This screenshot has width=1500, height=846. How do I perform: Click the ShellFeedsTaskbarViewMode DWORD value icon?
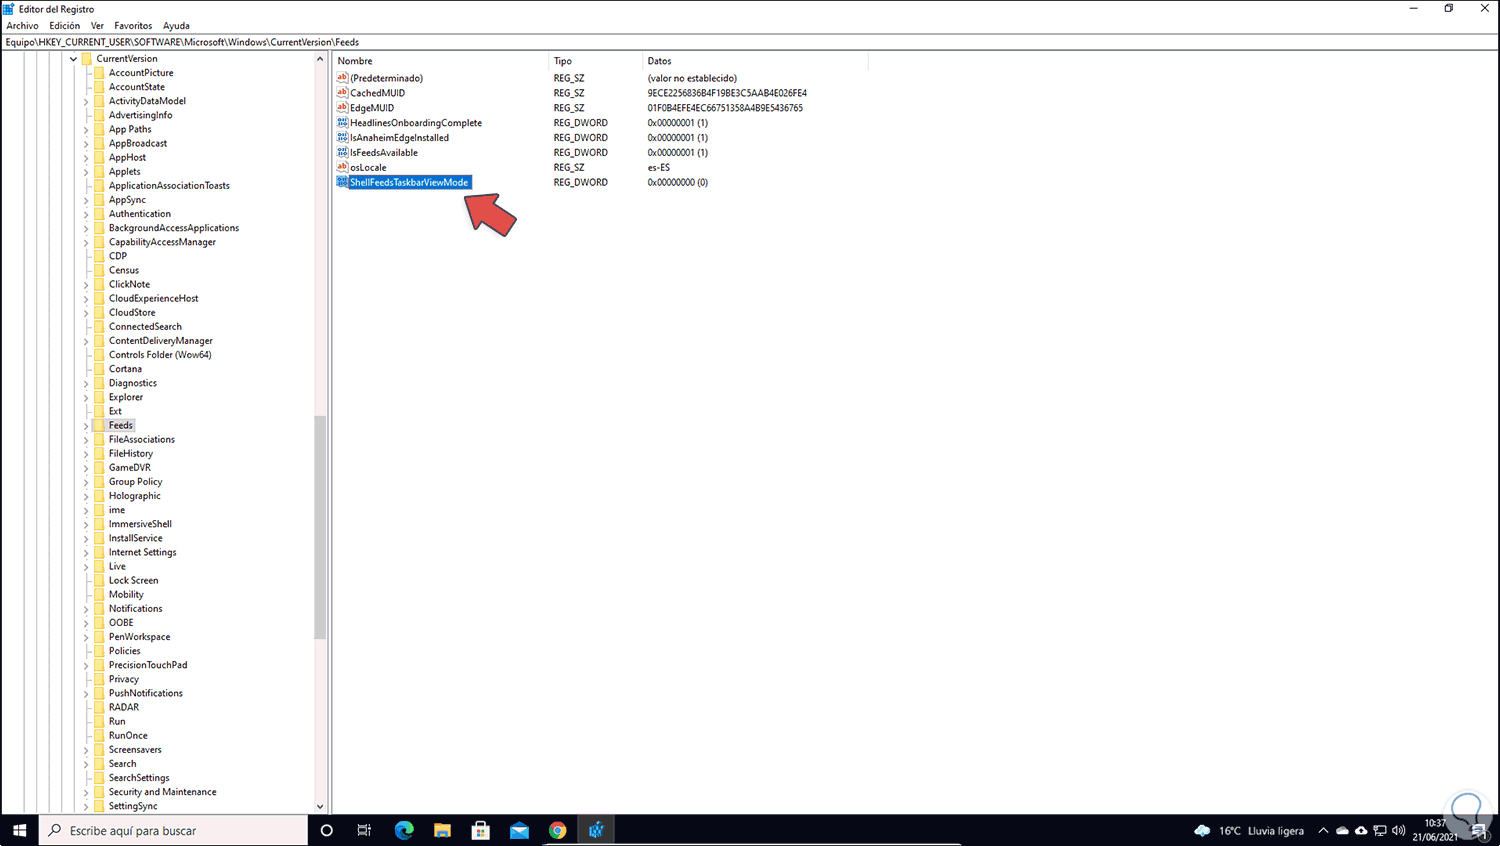tap(342, 182)
